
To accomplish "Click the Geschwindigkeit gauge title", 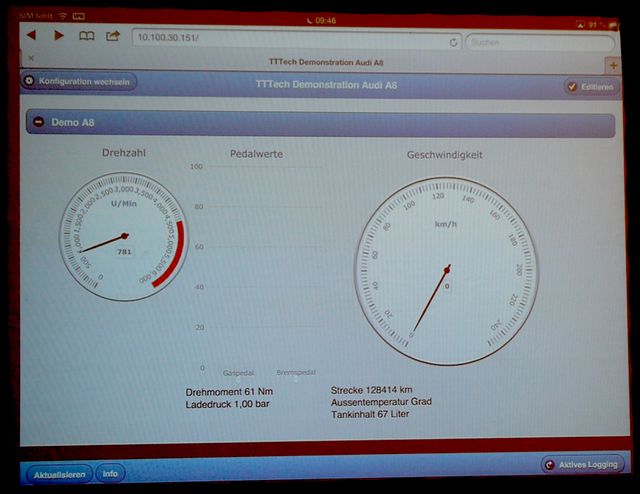I will click(444, 155).
